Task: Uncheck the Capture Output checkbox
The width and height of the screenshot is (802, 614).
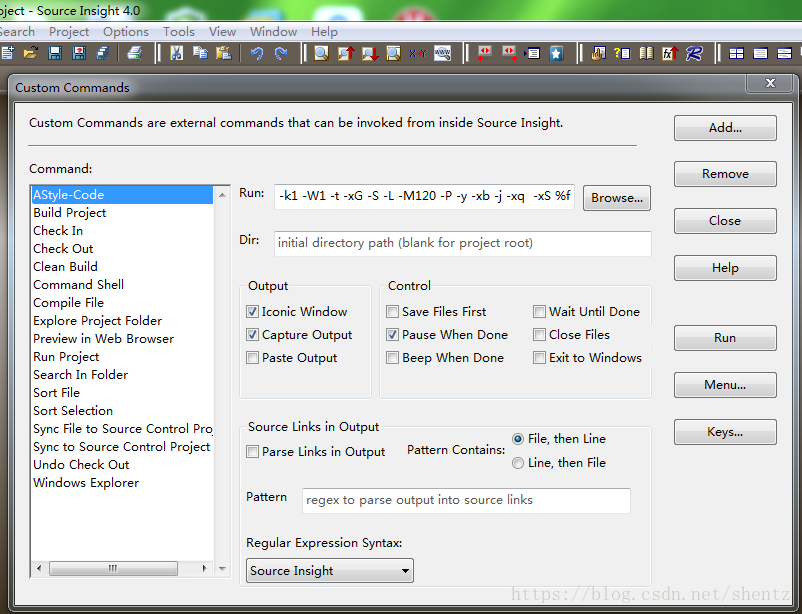Action: coord(252,335)
